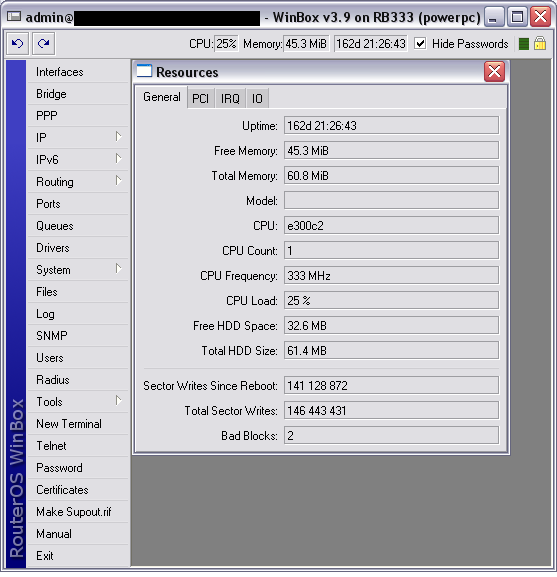Click the toolbar Memory 45.3 MiB indicator
The image size is (557, 577).
(306, 44)
